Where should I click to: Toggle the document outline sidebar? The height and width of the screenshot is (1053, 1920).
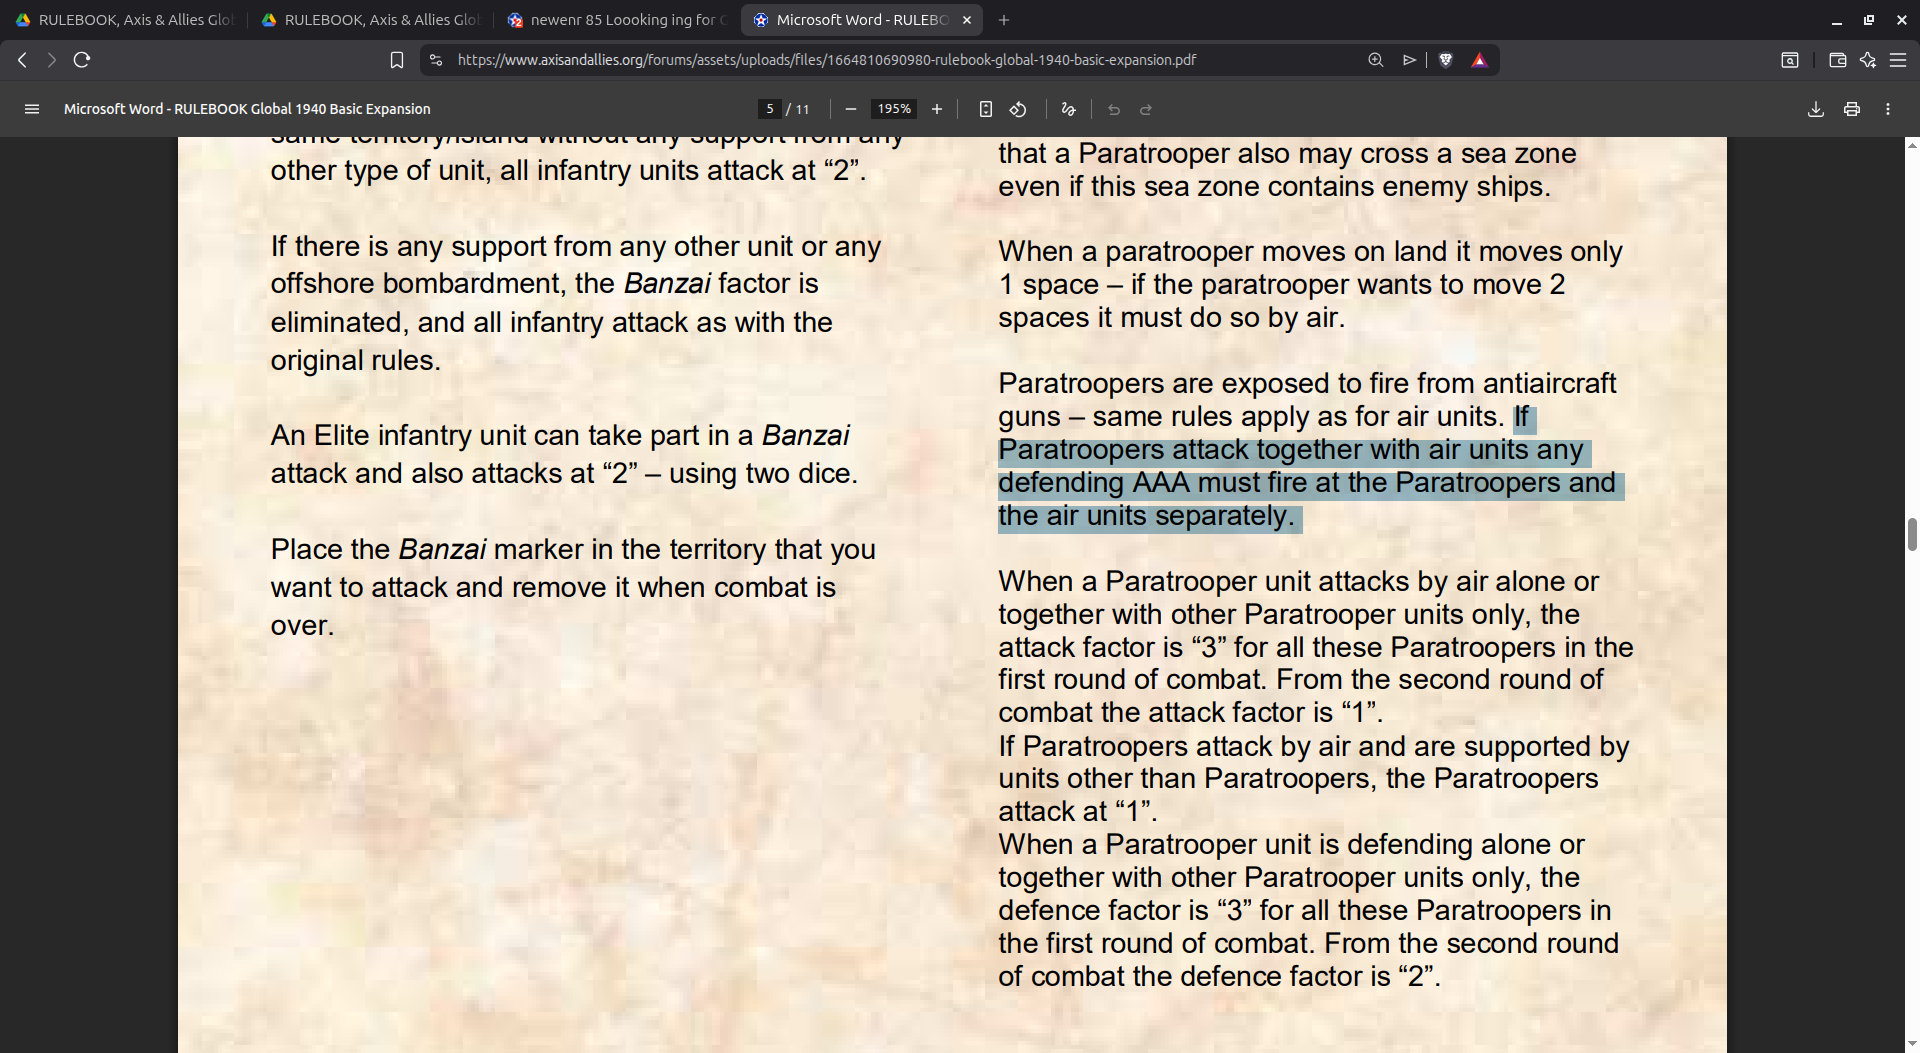pyautogui.click(x=32, y=109)
